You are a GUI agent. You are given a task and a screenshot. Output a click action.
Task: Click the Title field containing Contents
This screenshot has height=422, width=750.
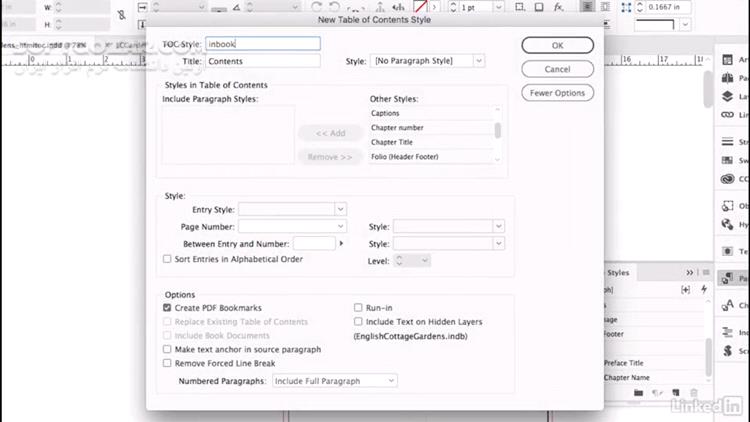pyautogui.click(x=263, y=61)
